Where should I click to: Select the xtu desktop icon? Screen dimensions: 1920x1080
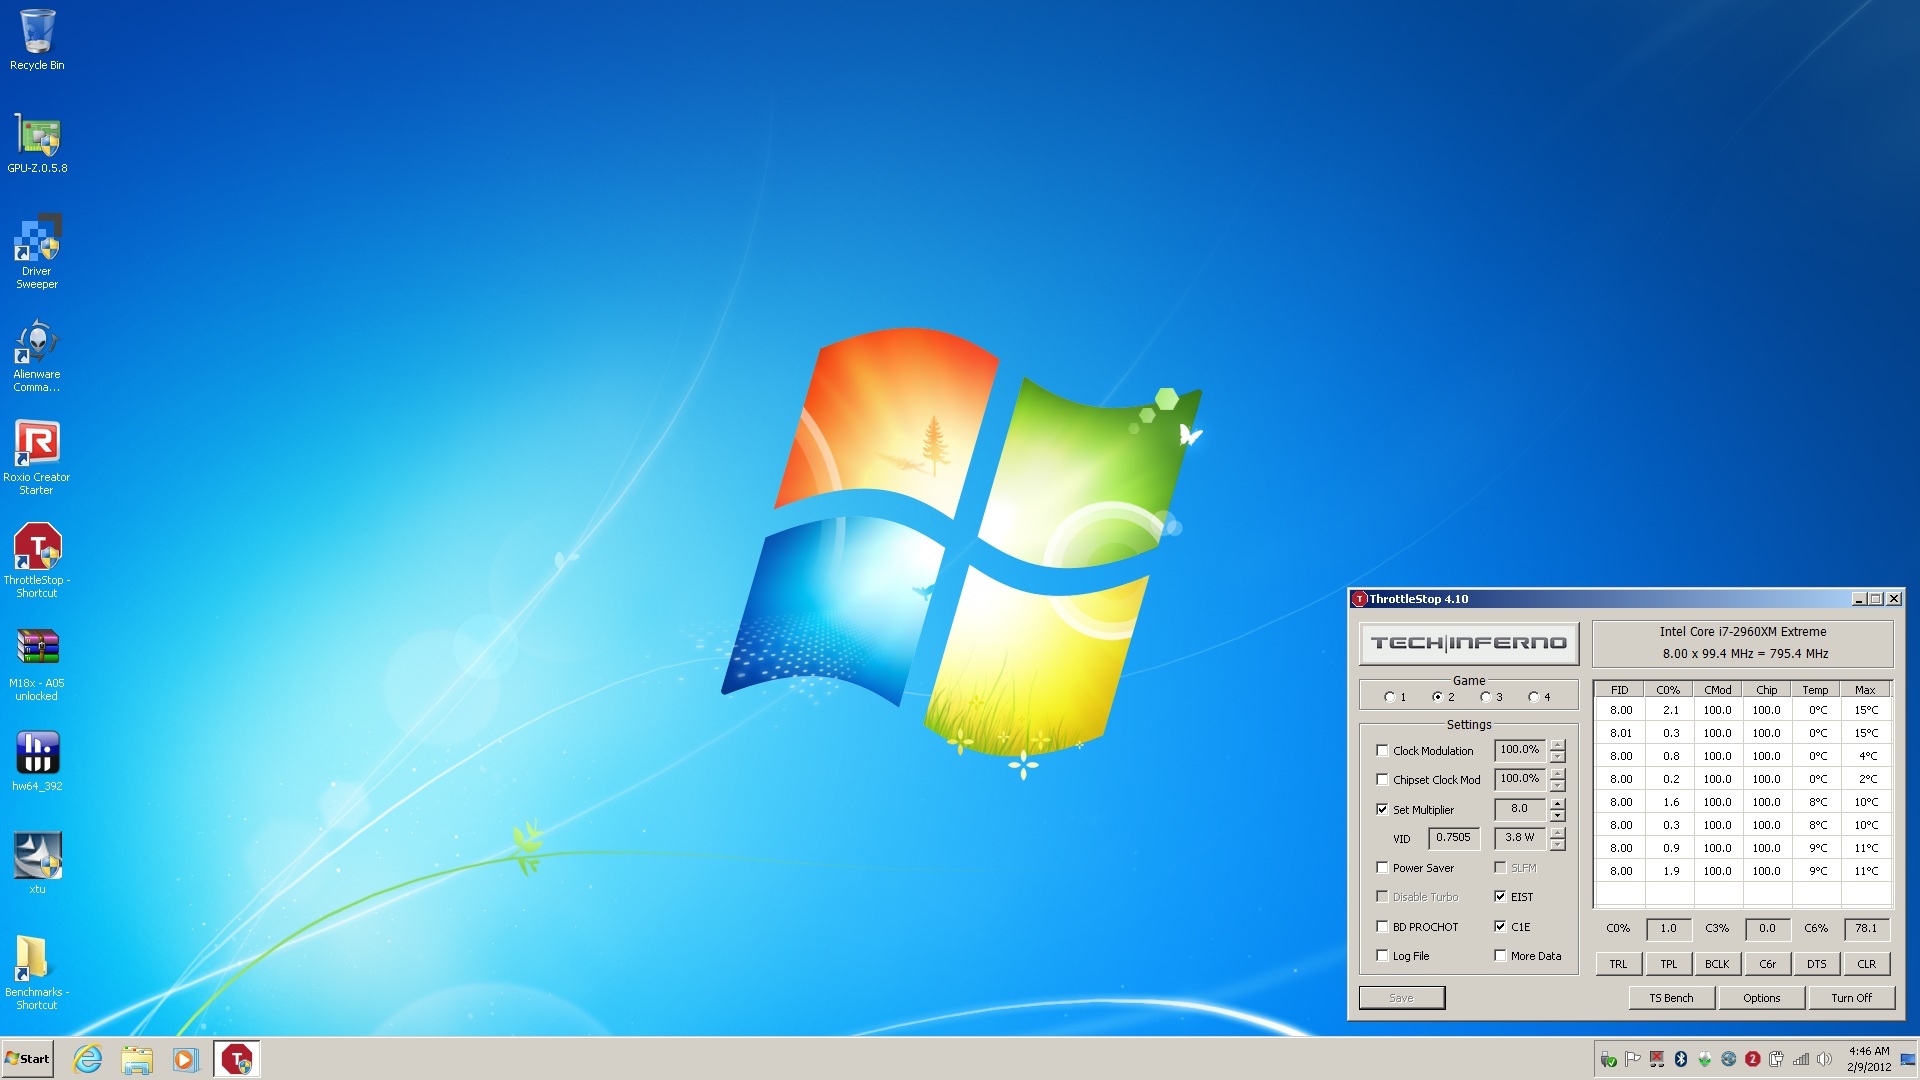click(37, 863)
